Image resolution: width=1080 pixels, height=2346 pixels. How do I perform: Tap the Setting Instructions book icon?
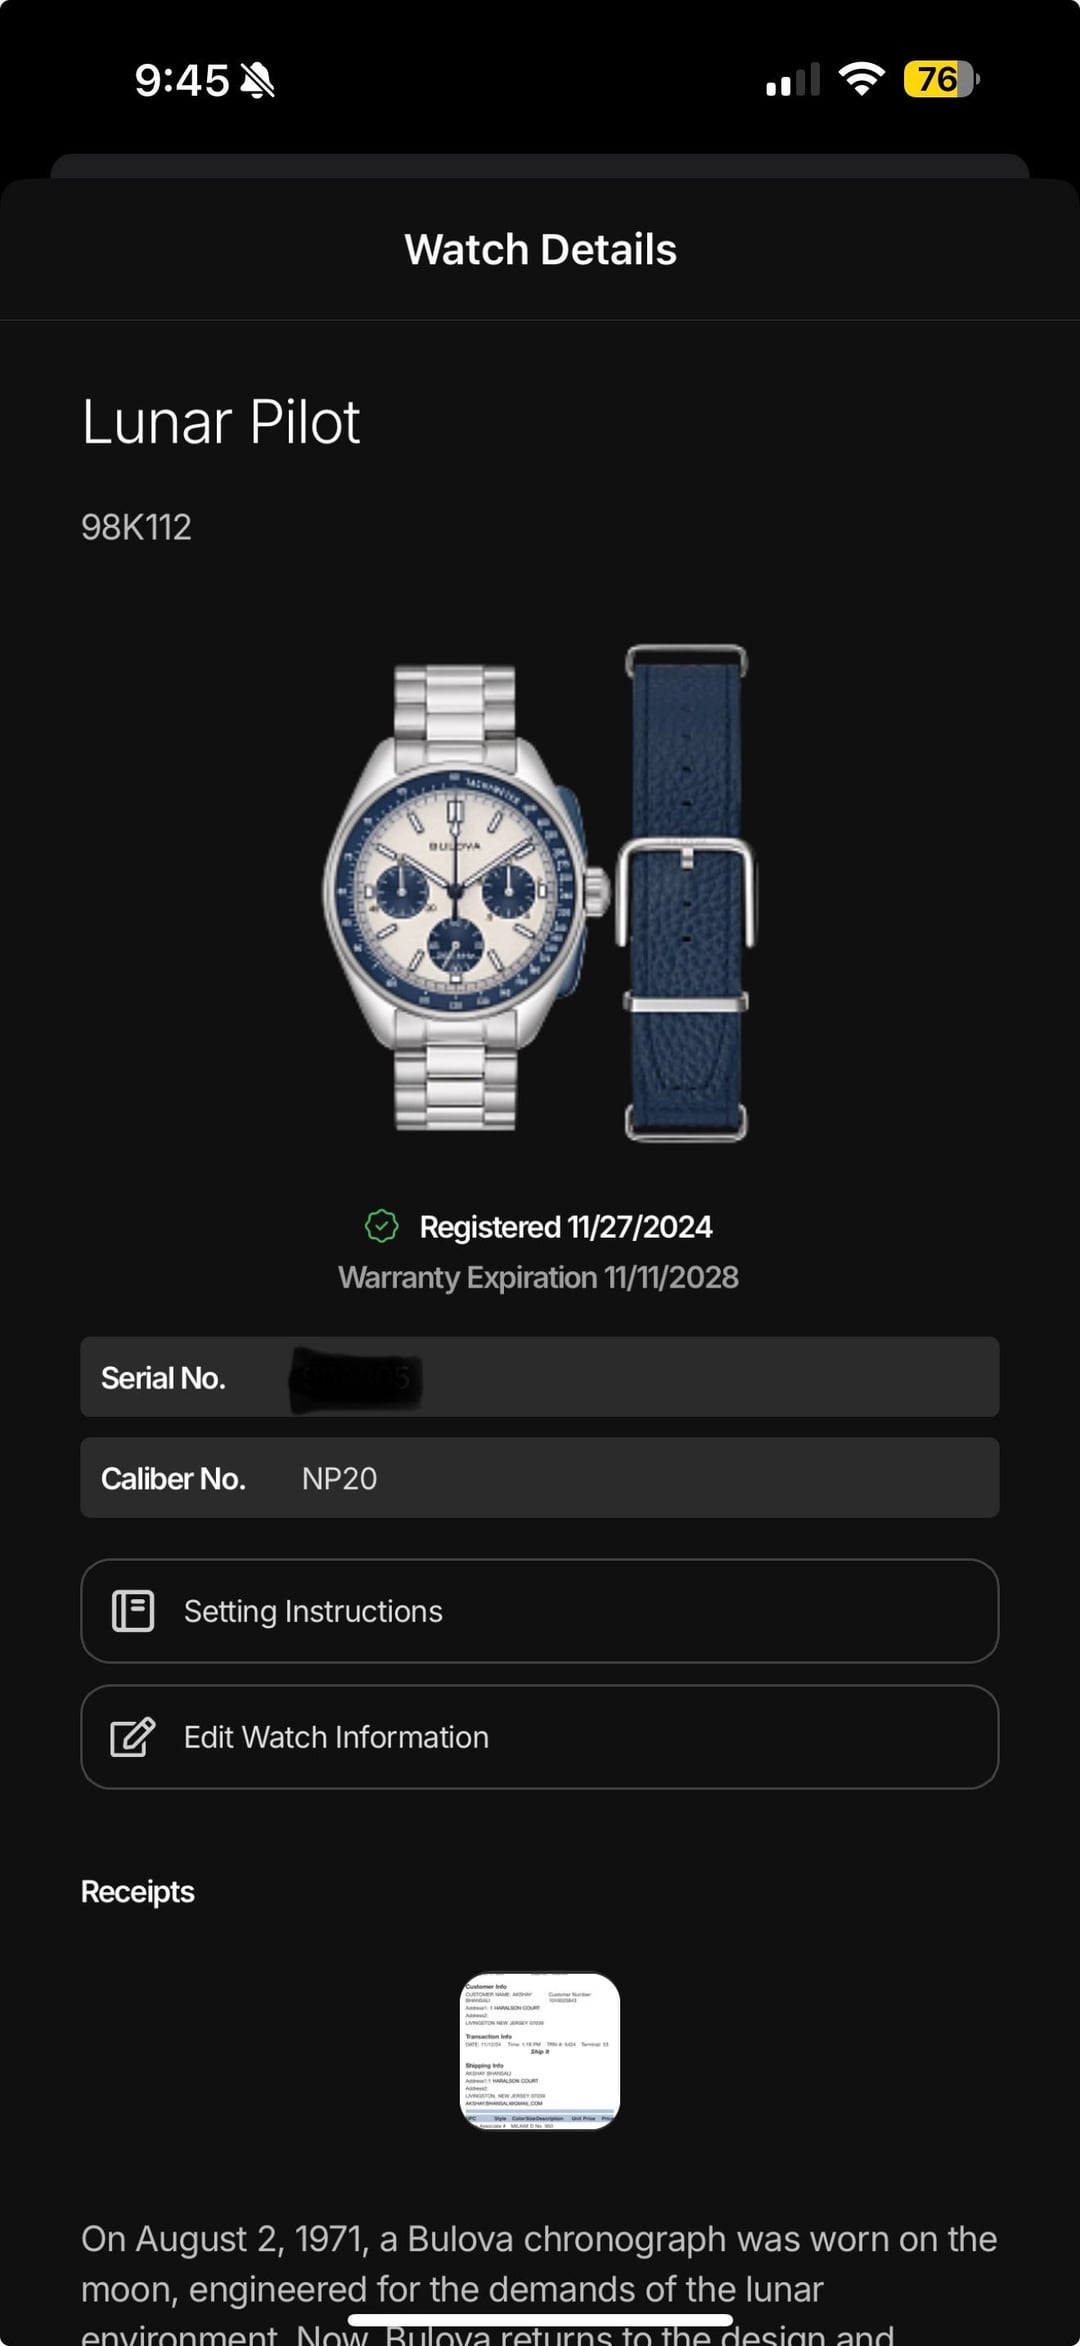click(133, 1611)
